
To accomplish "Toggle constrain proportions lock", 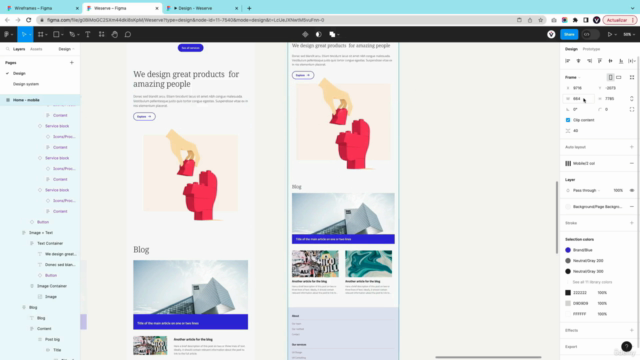I will tap(632, 99).
